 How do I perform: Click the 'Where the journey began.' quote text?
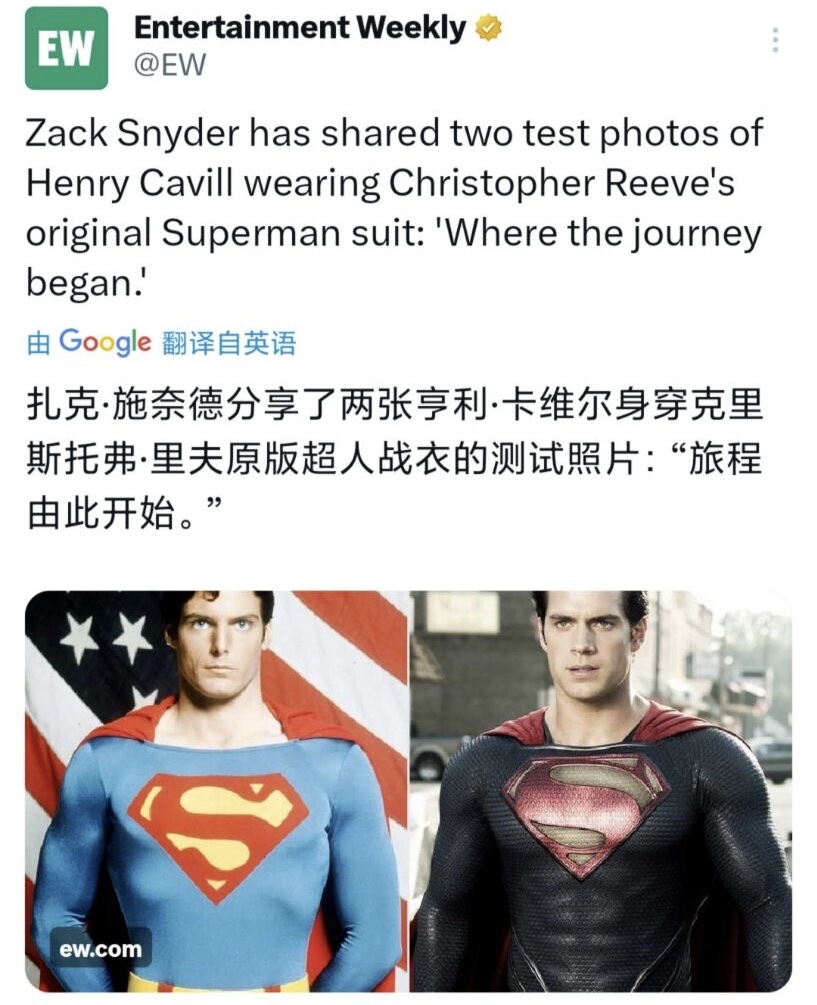click(393, 258)
